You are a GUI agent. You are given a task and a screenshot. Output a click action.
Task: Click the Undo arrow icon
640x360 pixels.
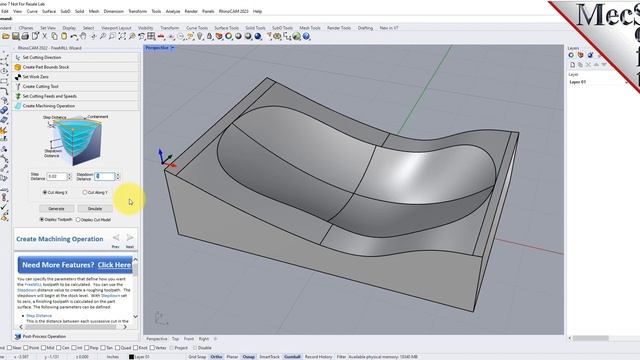click(x=73, y=36)
